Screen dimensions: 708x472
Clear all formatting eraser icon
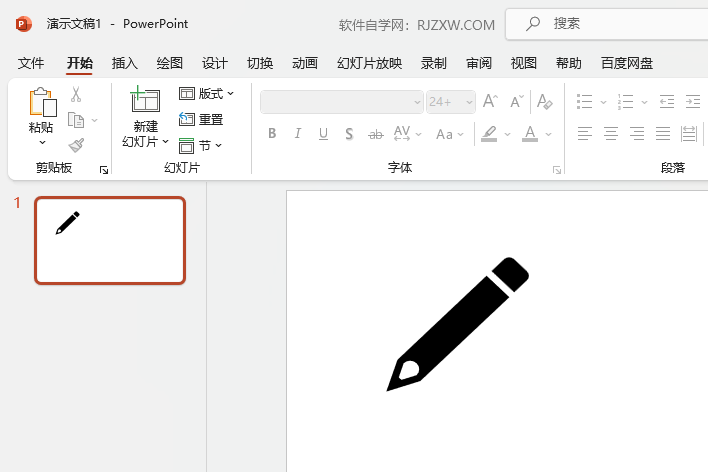[x=545, y=101]
